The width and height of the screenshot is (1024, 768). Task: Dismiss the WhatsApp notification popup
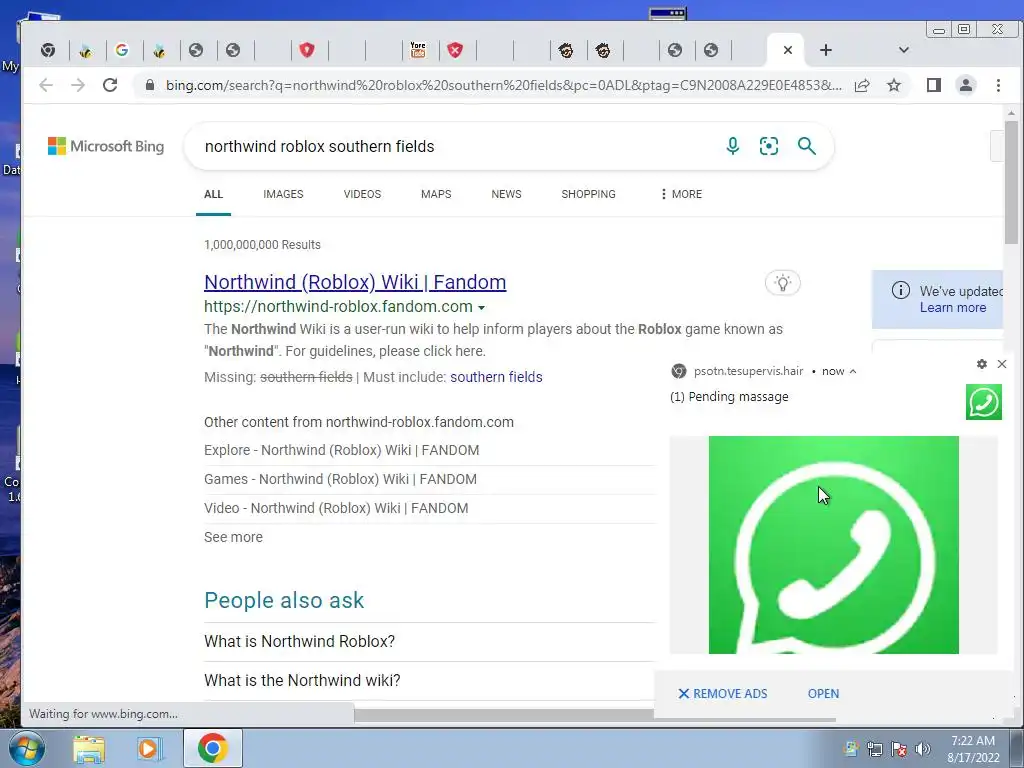coord(1002,364)
